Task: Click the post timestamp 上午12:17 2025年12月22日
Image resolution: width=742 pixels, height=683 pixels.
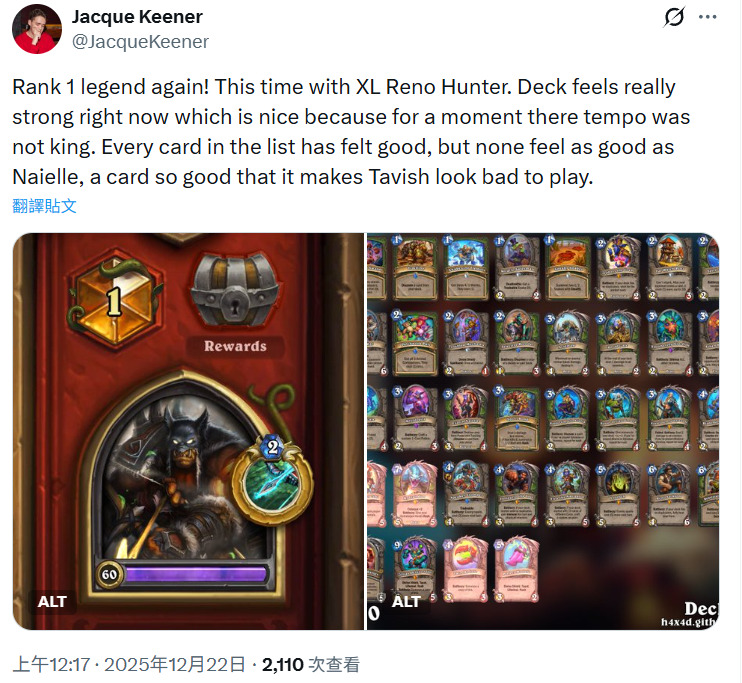Action: tap(129, 665)
